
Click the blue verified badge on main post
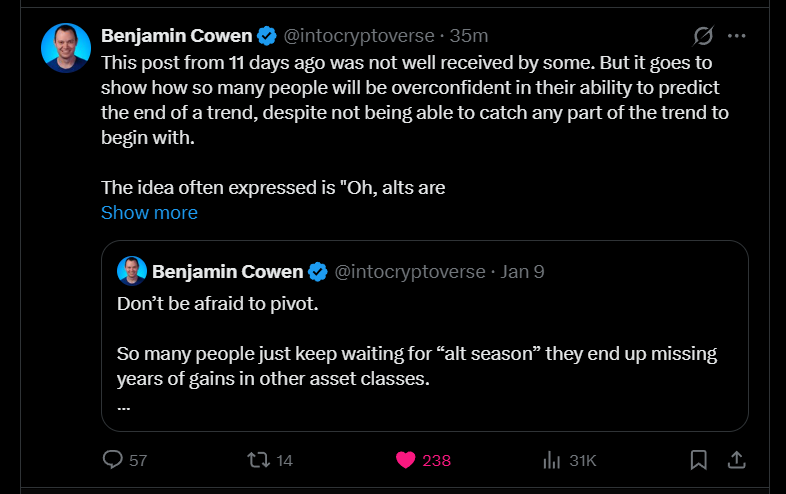[267, 36]
